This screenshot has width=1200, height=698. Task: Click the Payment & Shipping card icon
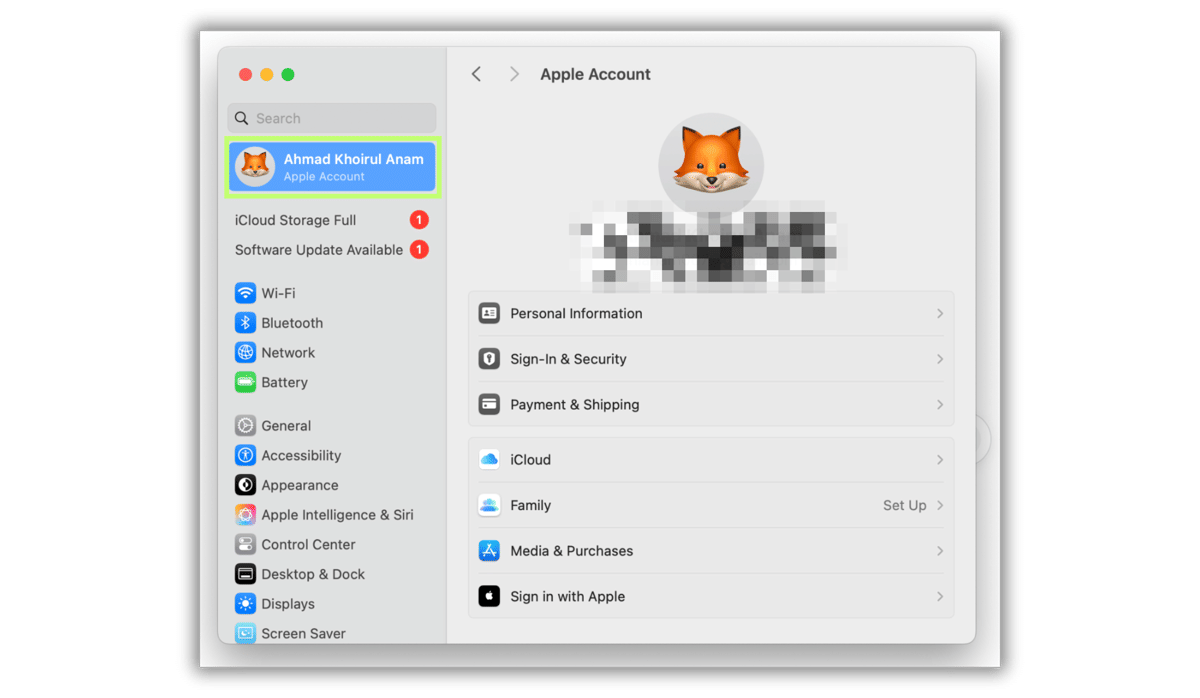pos(489,404)
